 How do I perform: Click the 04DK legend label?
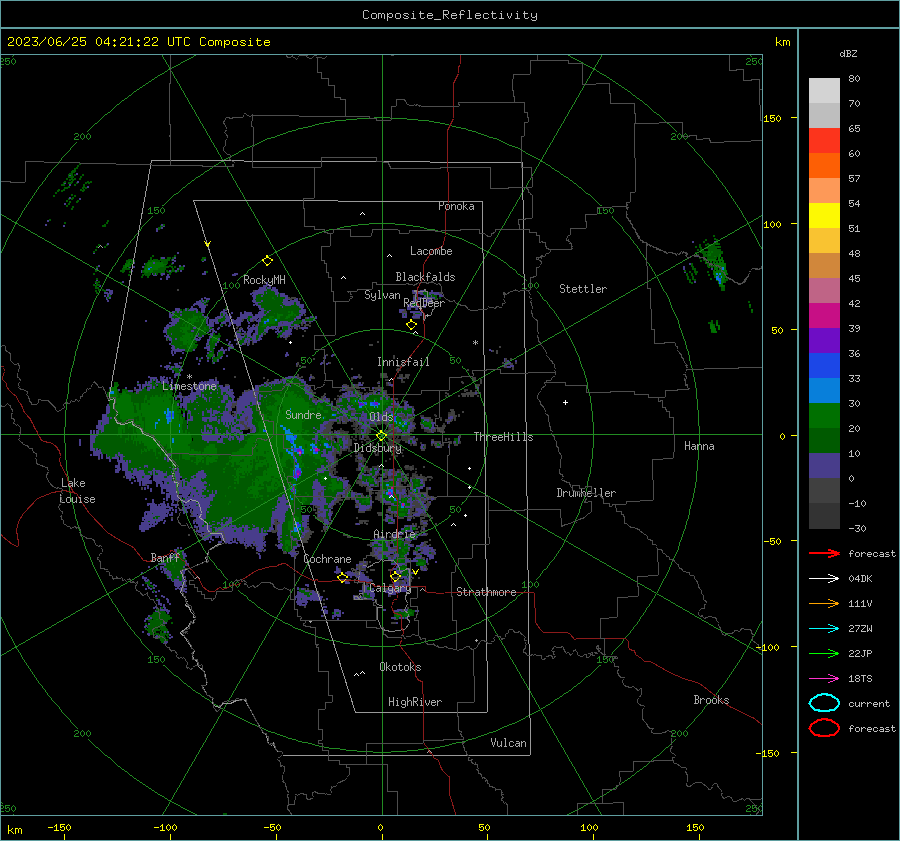(x=860, y=579)
